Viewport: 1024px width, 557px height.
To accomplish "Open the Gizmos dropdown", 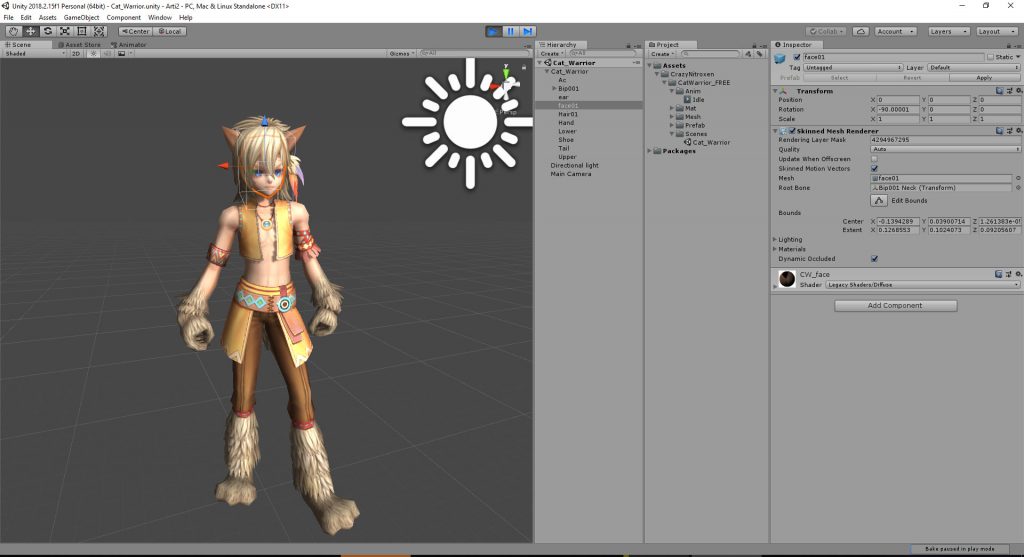I will coord(402,54).
